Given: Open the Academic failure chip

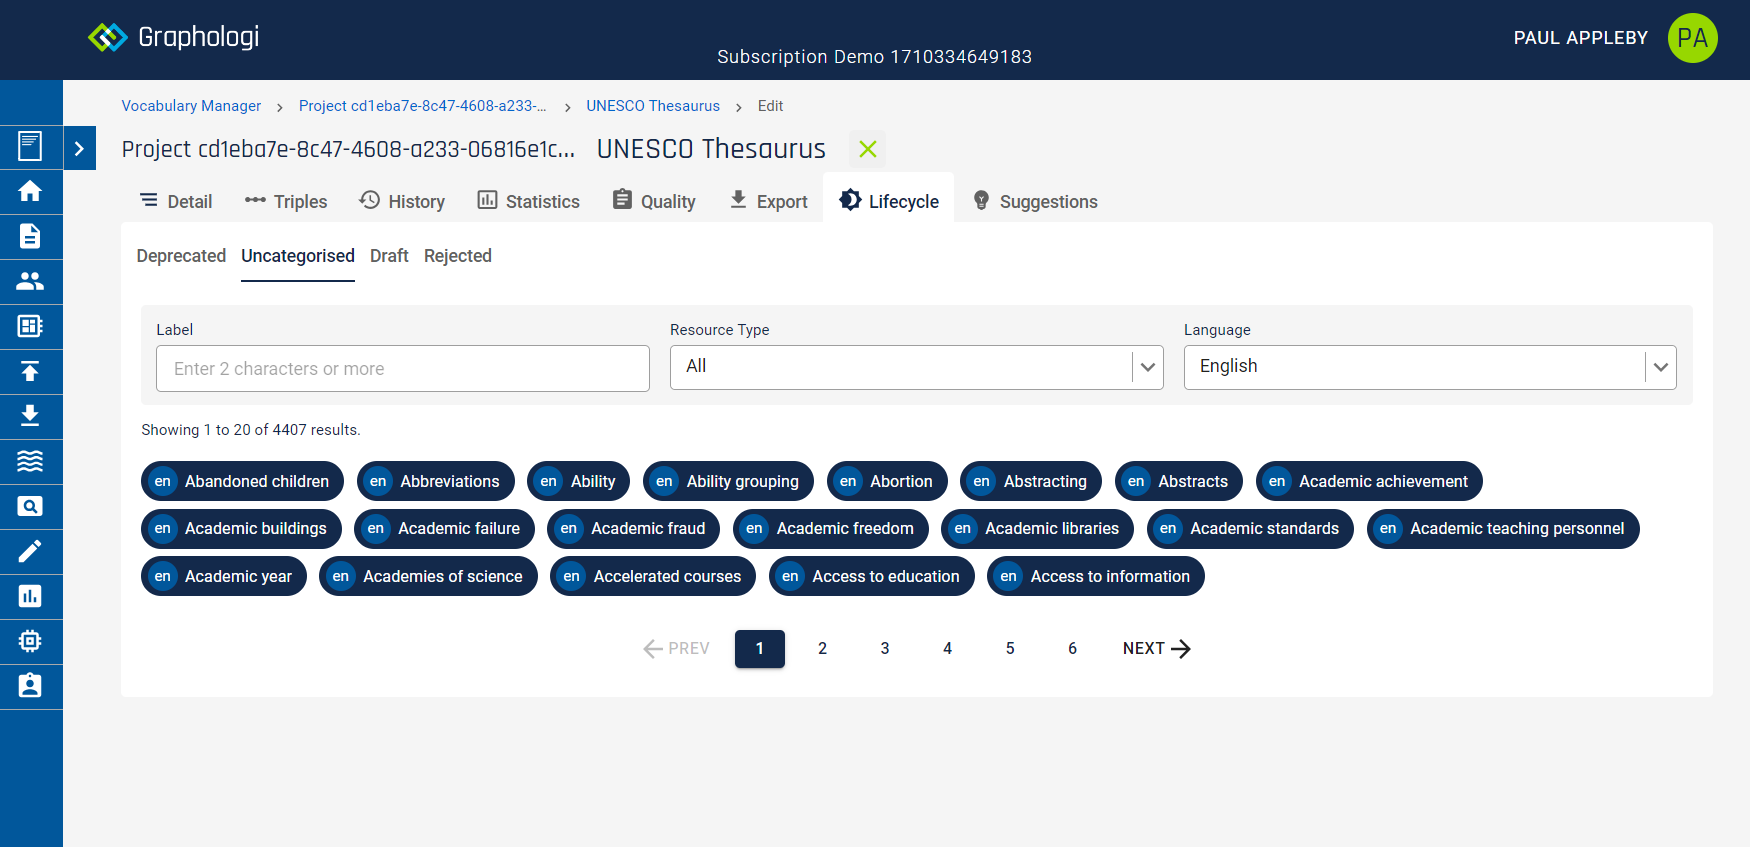Looking at the screenshot, I should point(445,528).
